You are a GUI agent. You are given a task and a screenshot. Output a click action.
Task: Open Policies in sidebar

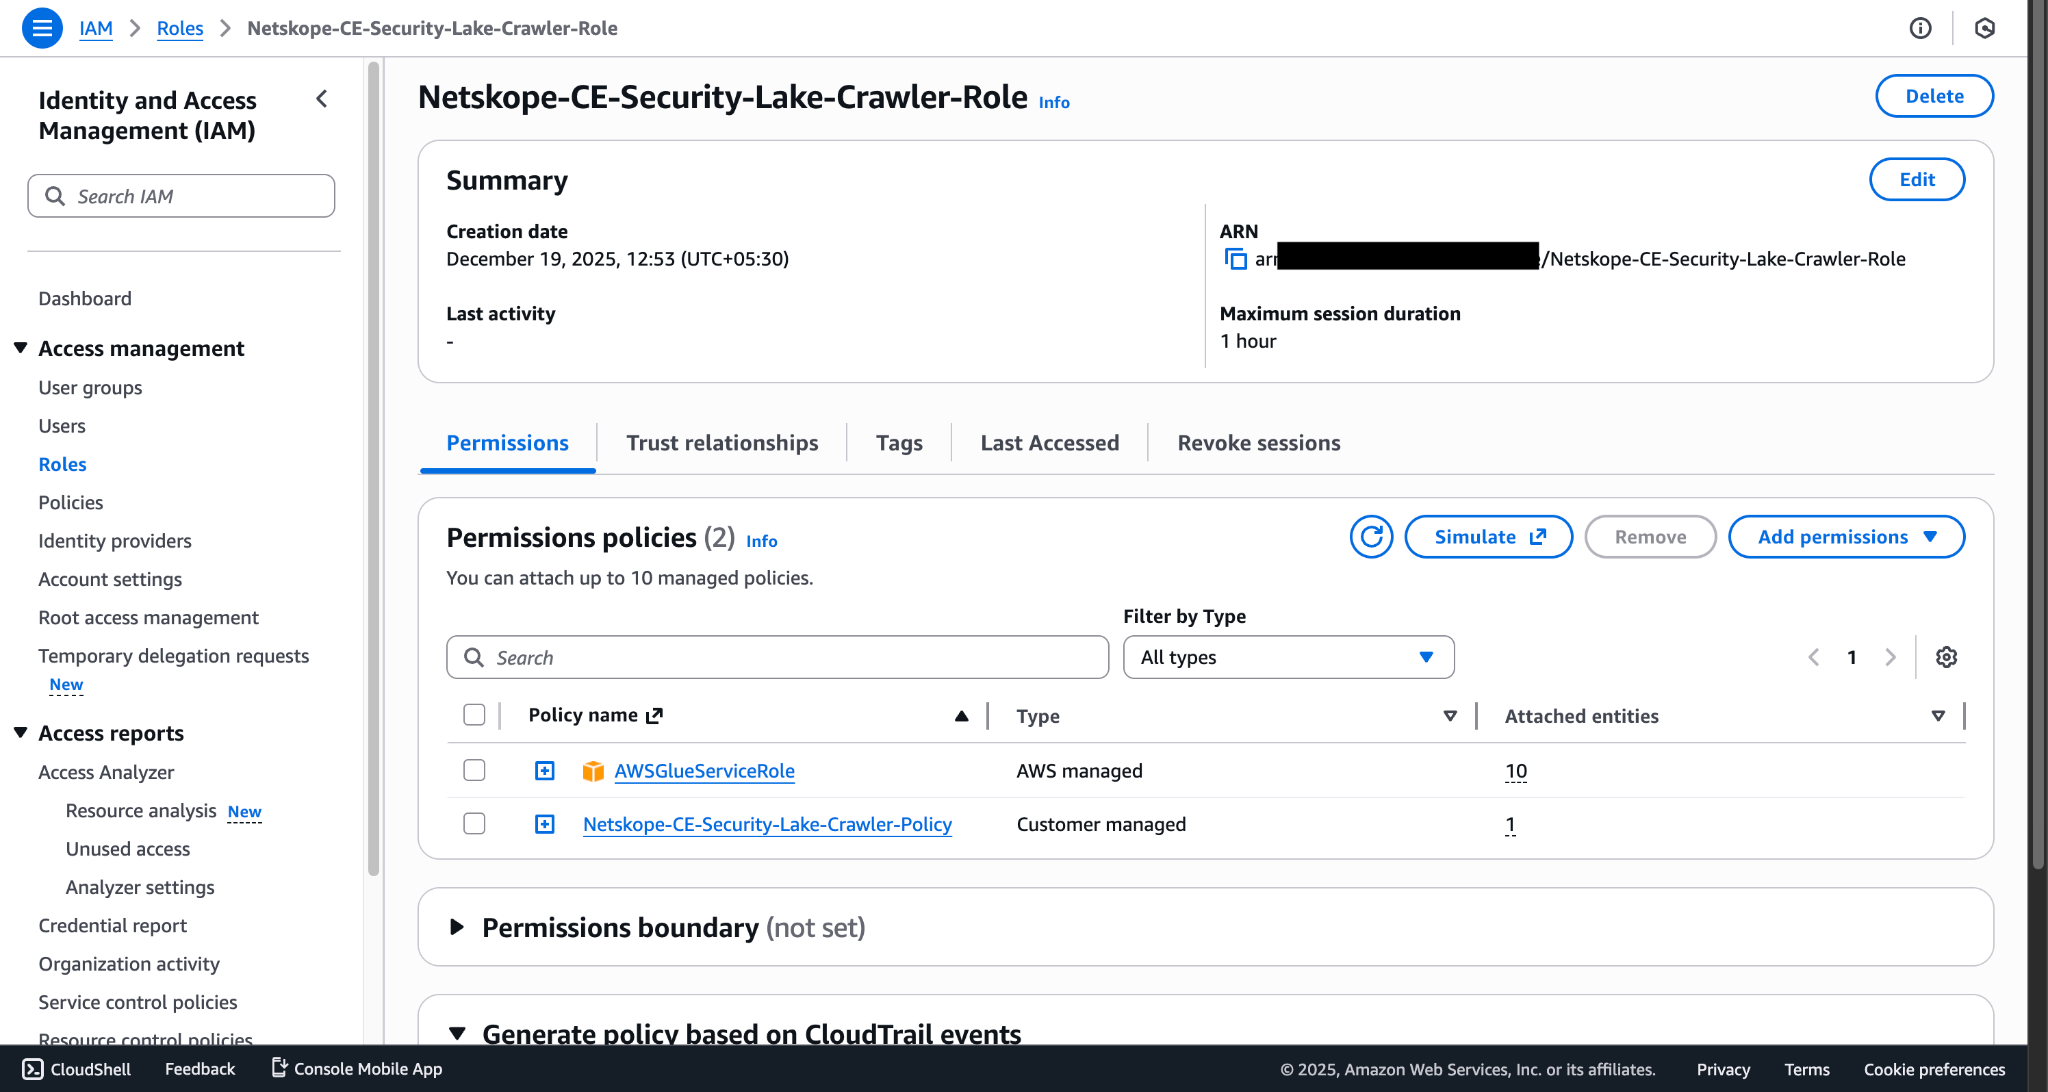[71, 503]
